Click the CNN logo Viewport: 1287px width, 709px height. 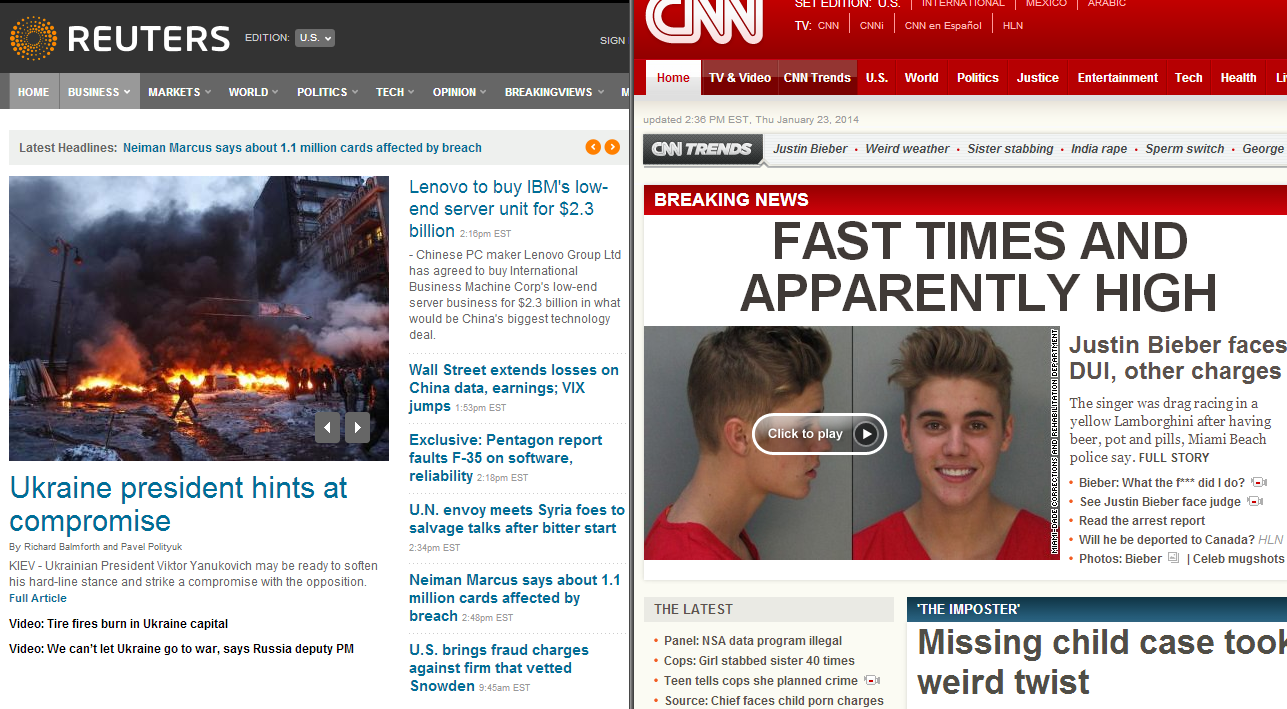[704, 20]
